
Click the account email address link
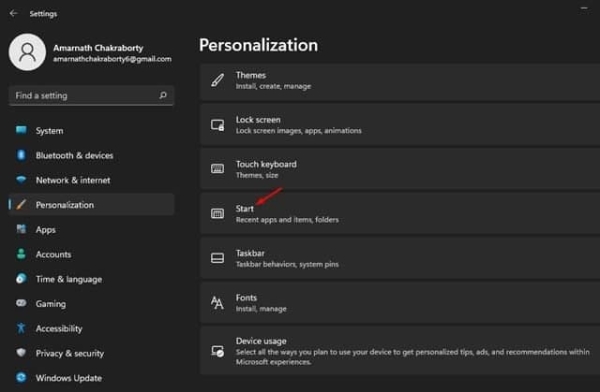112,59
